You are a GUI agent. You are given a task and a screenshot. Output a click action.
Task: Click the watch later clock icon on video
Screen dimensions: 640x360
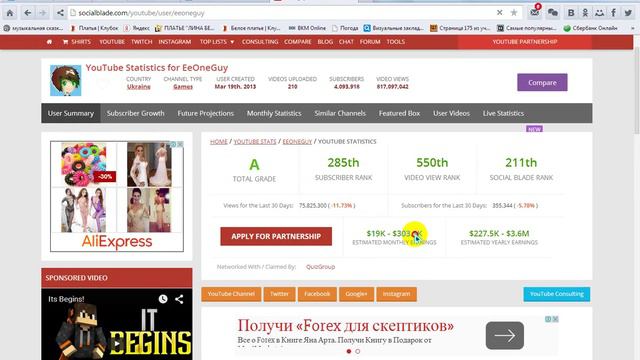pos(163,299)
